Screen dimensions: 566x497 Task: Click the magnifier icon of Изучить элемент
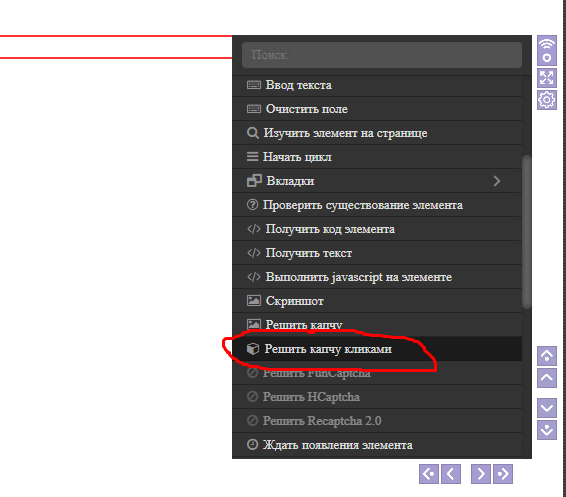pyautogui.click(x=253, y=133)
